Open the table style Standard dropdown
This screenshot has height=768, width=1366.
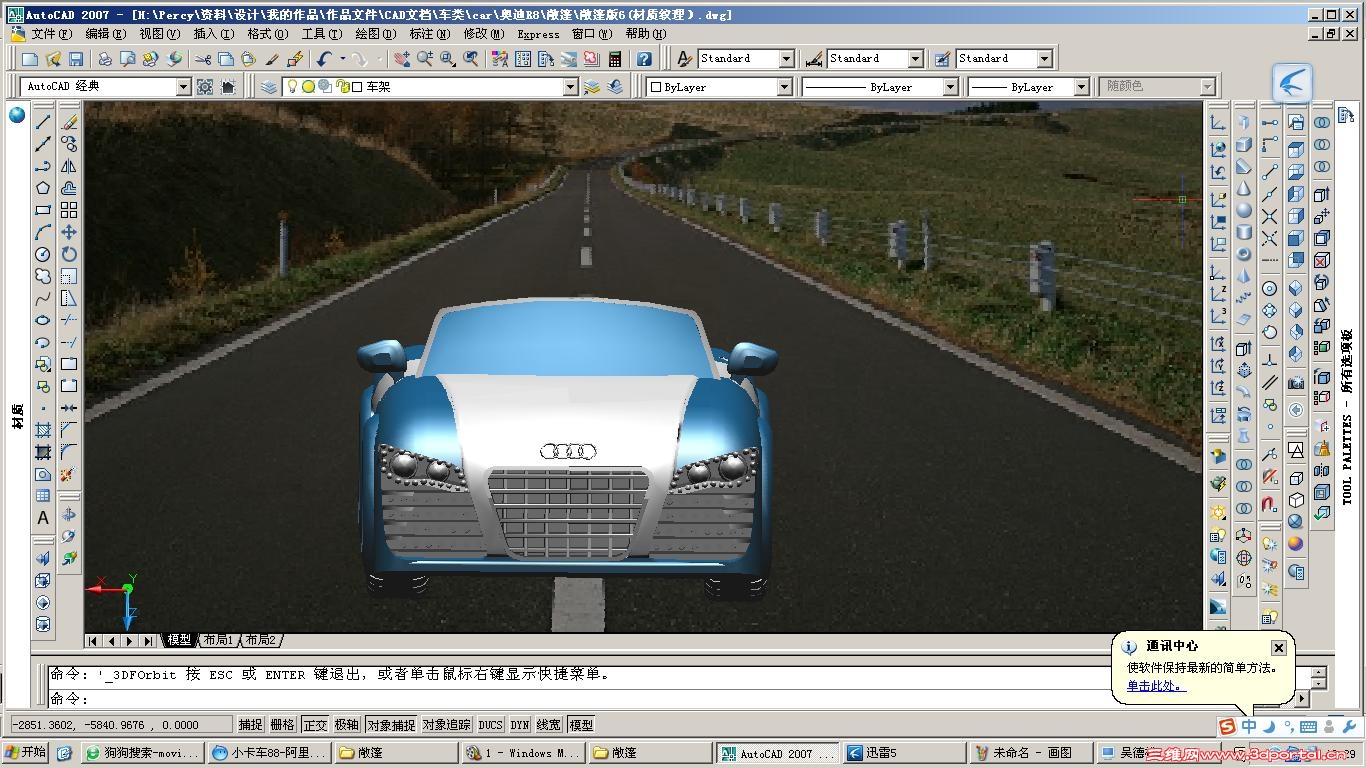point(1044,59)
